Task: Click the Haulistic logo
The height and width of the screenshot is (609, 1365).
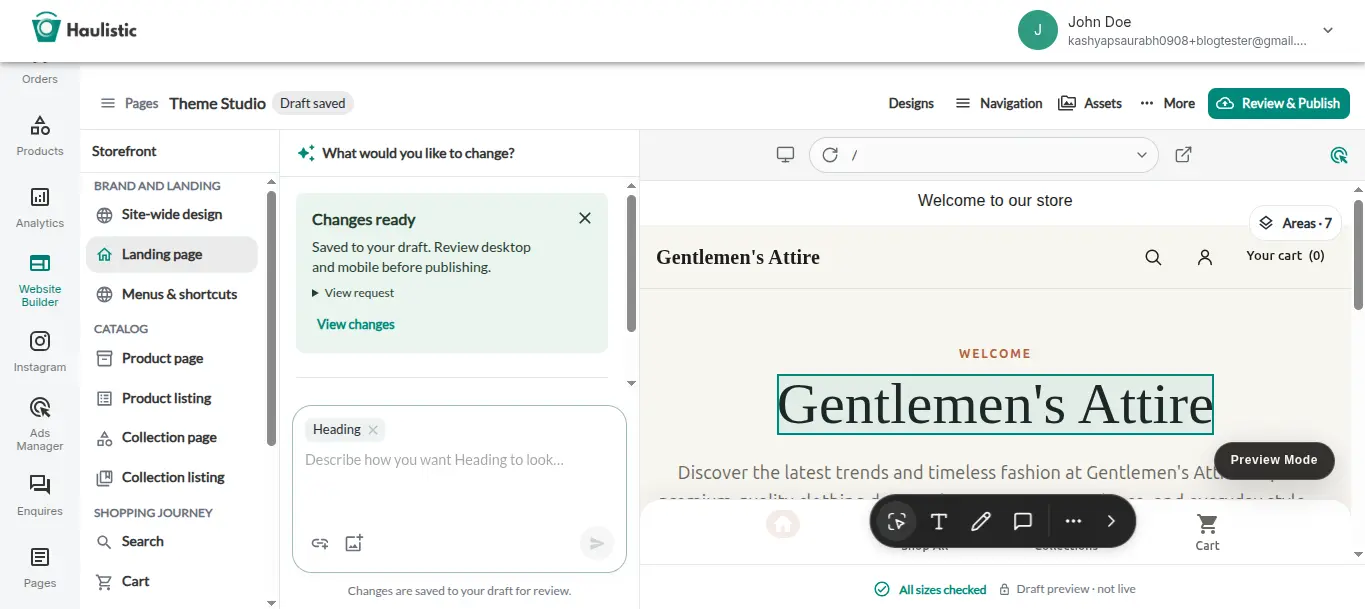Action: (x=84, y=29)
